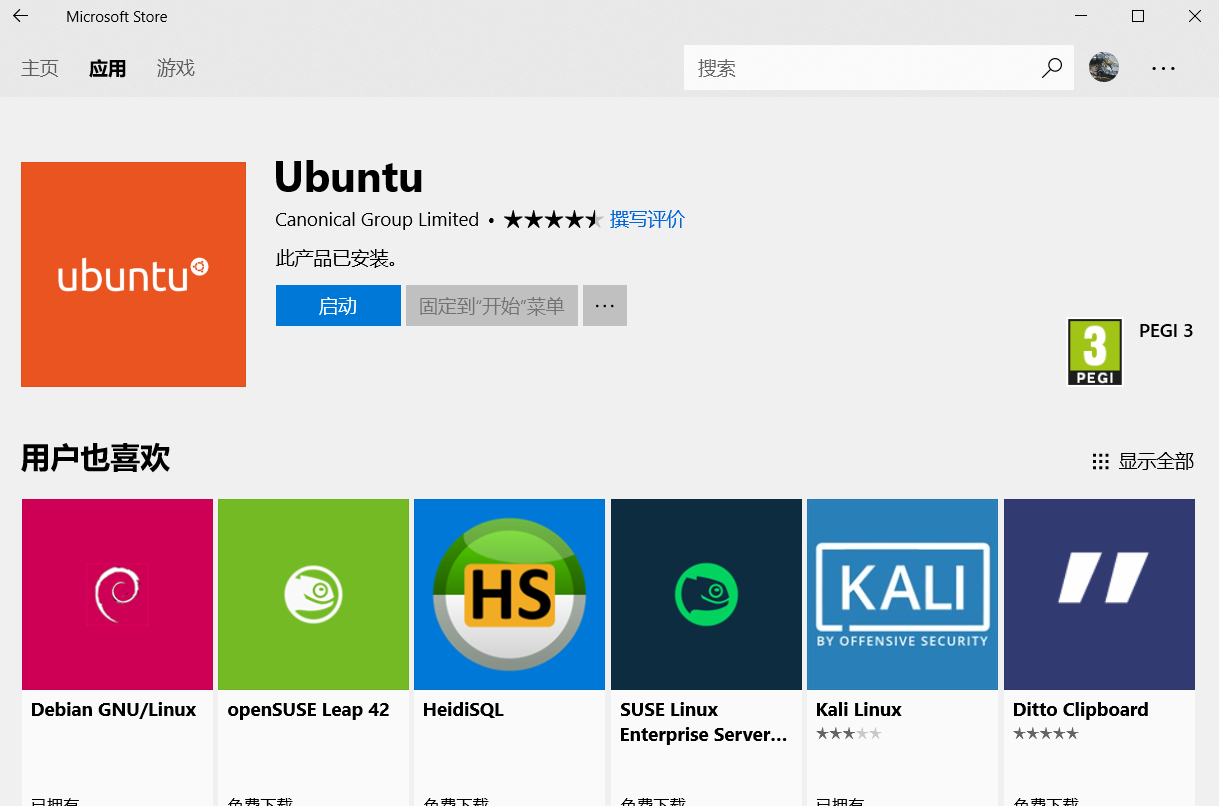Open the openSUSE Leap 42 tile image
The height and width of the screenshot is (806, 1219).
313,594
